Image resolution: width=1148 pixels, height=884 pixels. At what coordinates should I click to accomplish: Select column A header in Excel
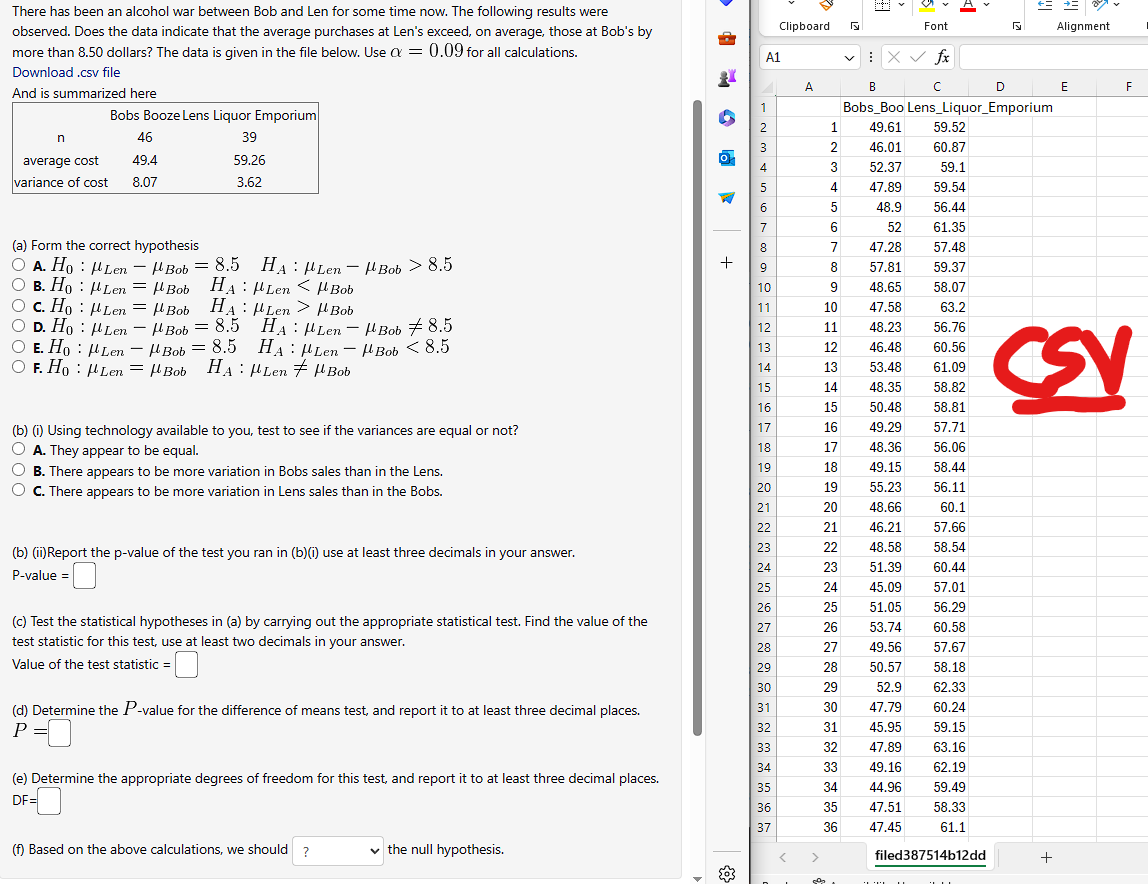808,87
